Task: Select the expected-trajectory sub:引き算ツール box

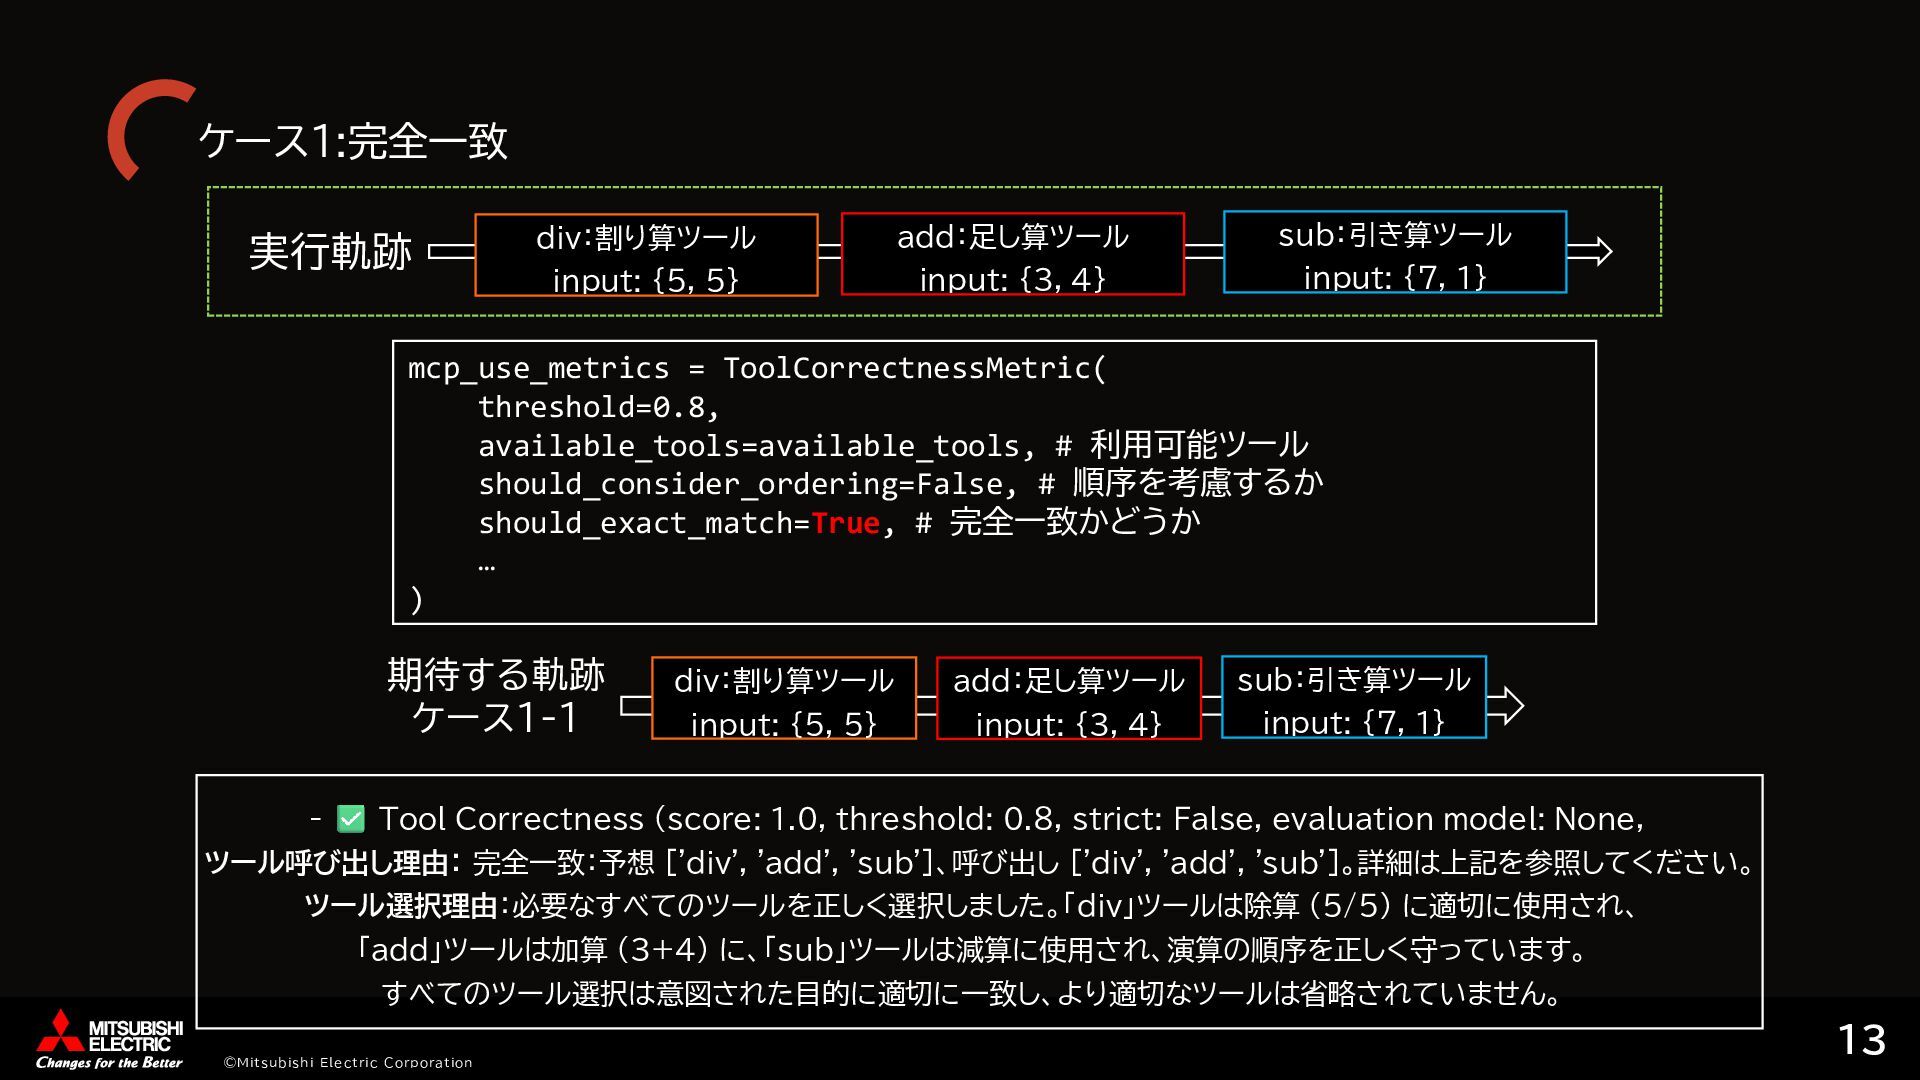Action: pyautogui.click(x=1353, y=697)
